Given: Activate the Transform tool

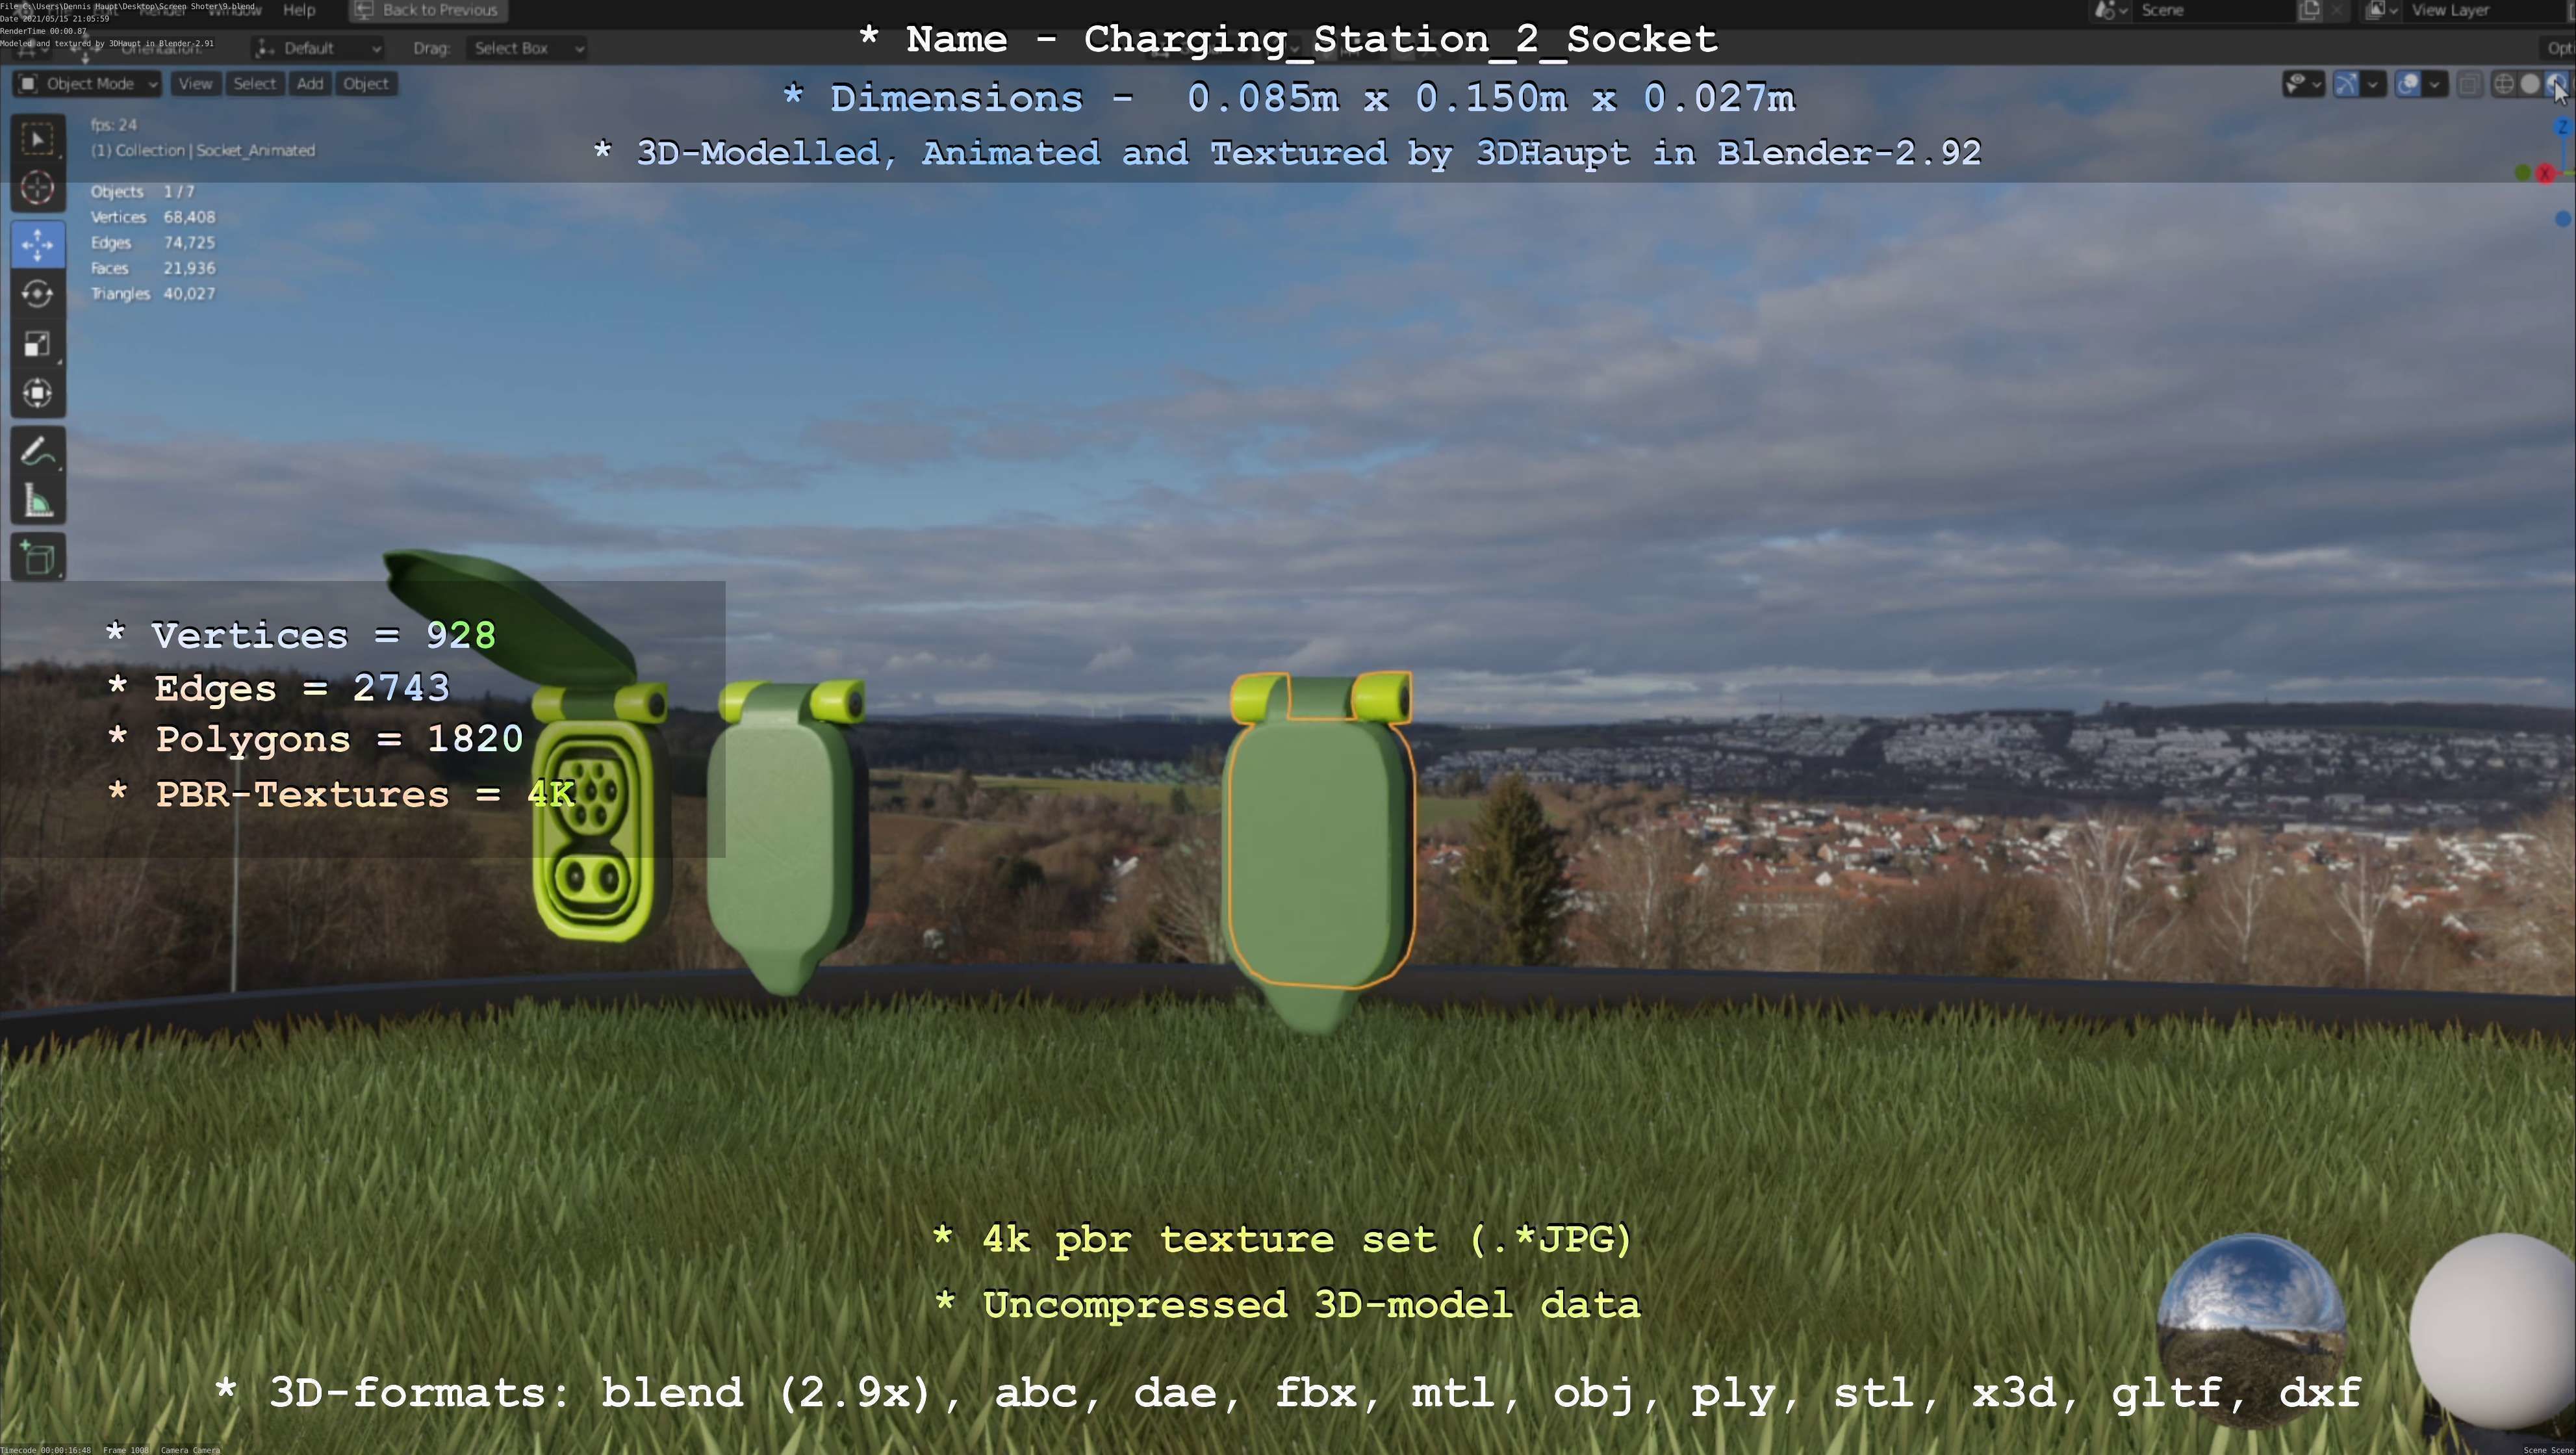Looking at the screenshot, I should (x=38, y=393).
